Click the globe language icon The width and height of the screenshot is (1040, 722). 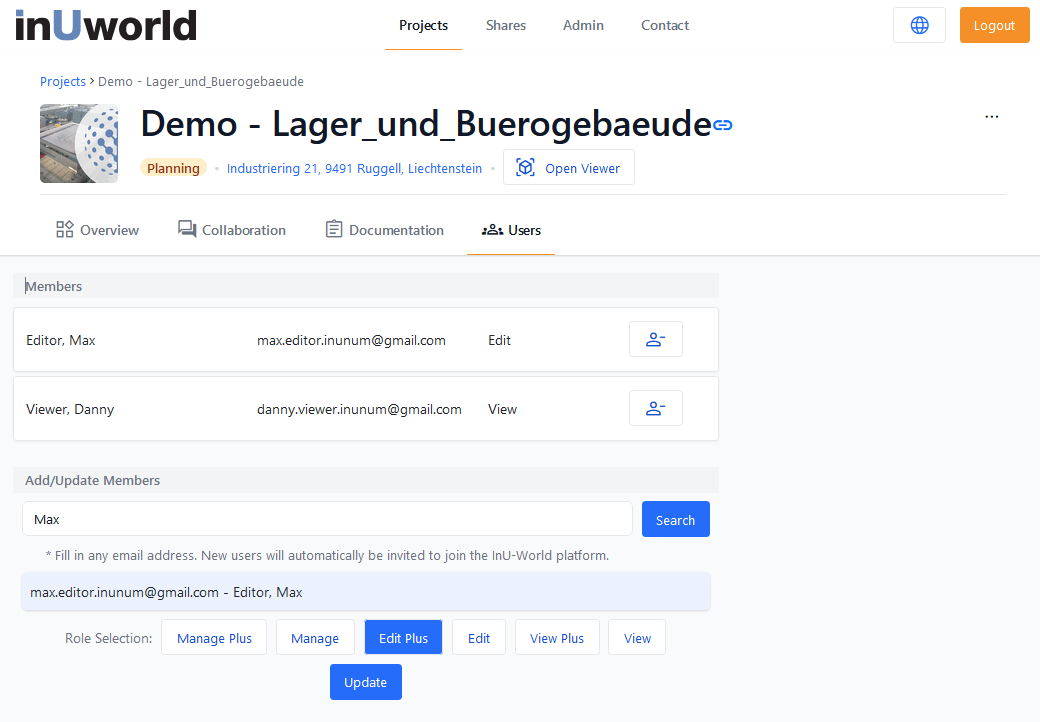919,26
